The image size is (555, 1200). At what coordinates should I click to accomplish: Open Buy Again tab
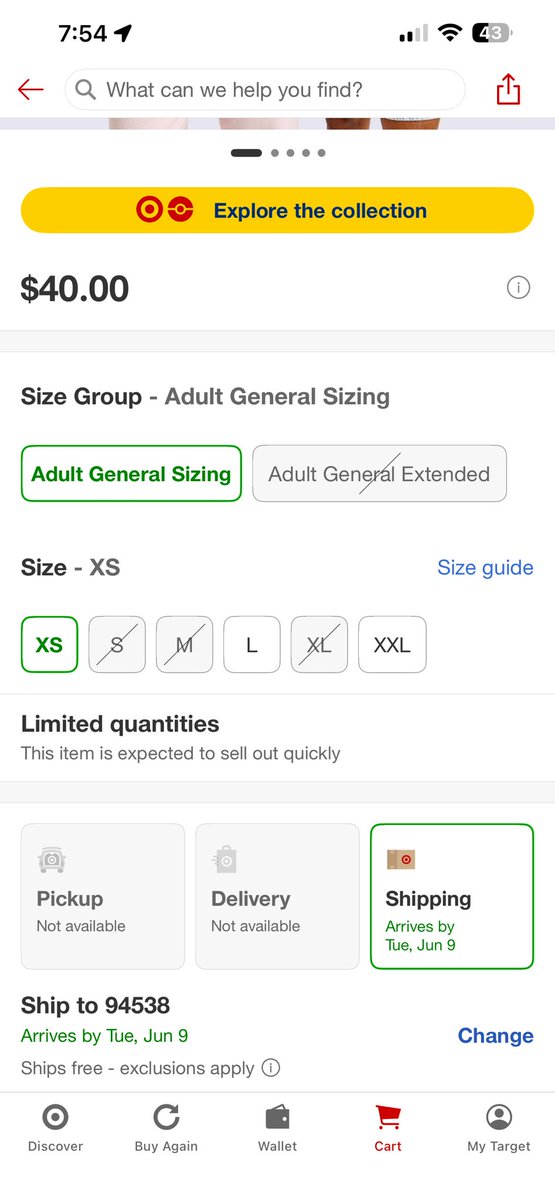click(166, 1128)
